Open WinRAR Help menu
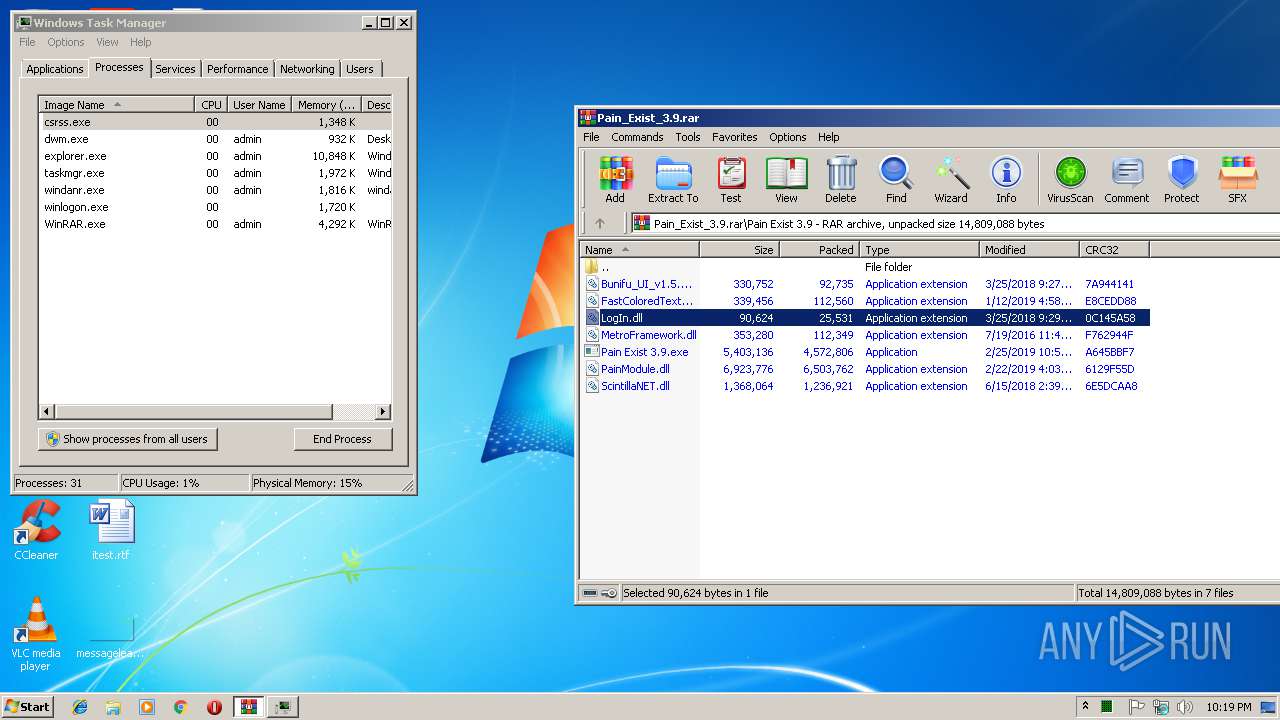Image resolution: width=1280 pixels, height=720 pixels. (828, 137)
